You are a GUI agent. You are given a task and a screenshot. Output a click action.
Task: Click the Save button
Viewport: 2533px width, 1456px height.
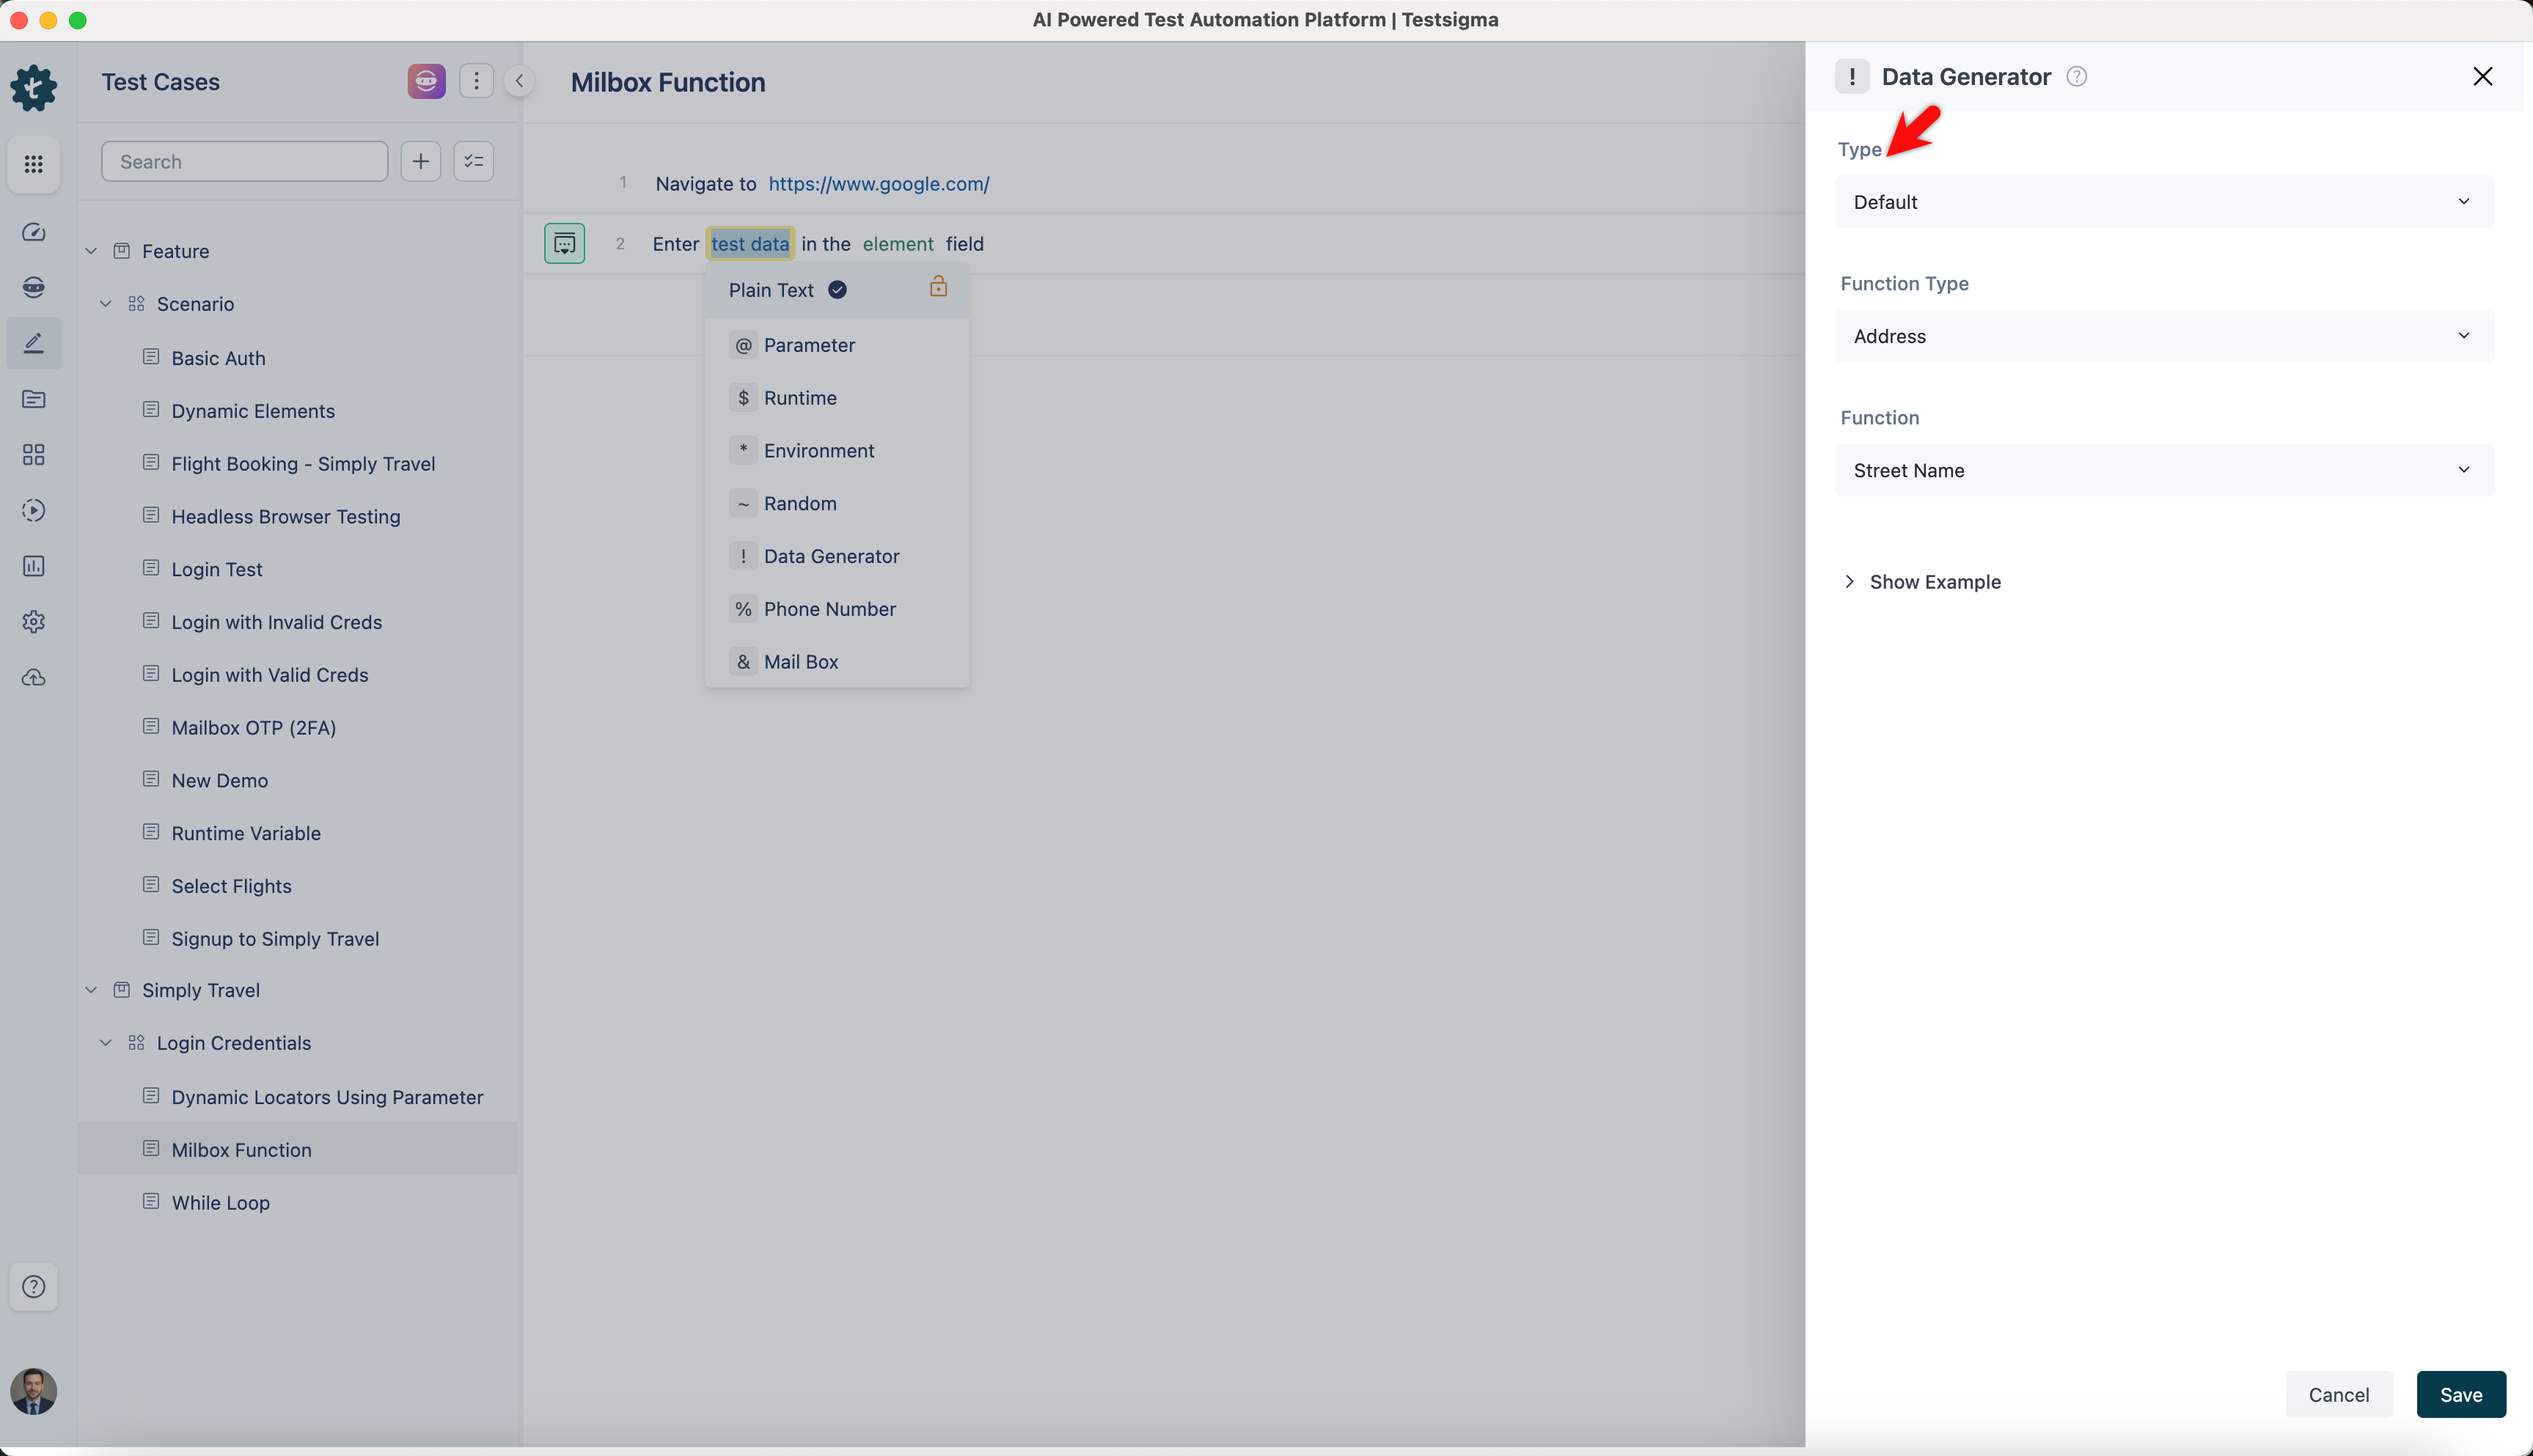(2460, 1394)
